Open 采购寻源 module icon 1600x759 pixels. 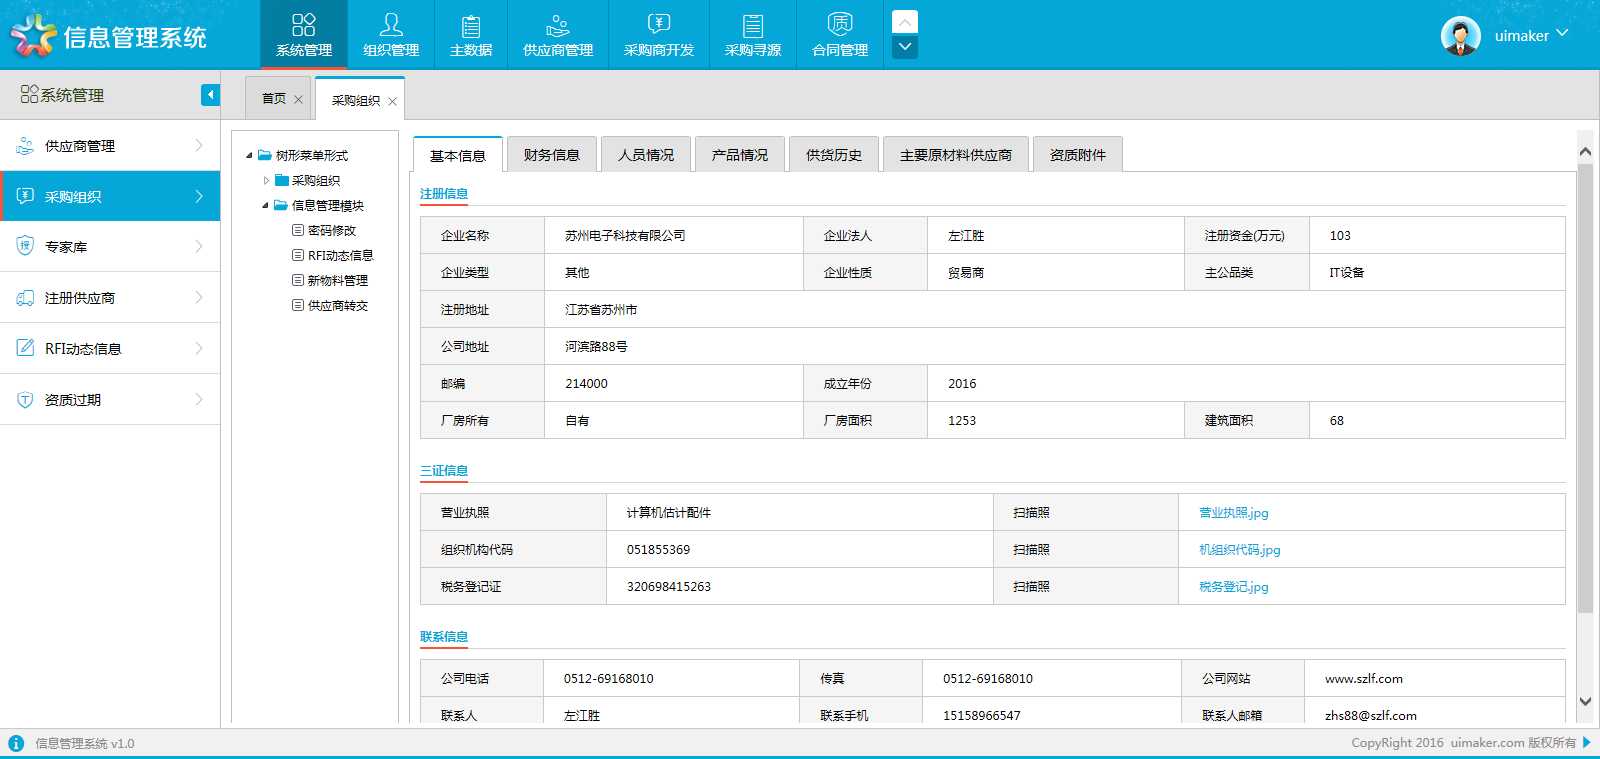(x=753, y=35)
